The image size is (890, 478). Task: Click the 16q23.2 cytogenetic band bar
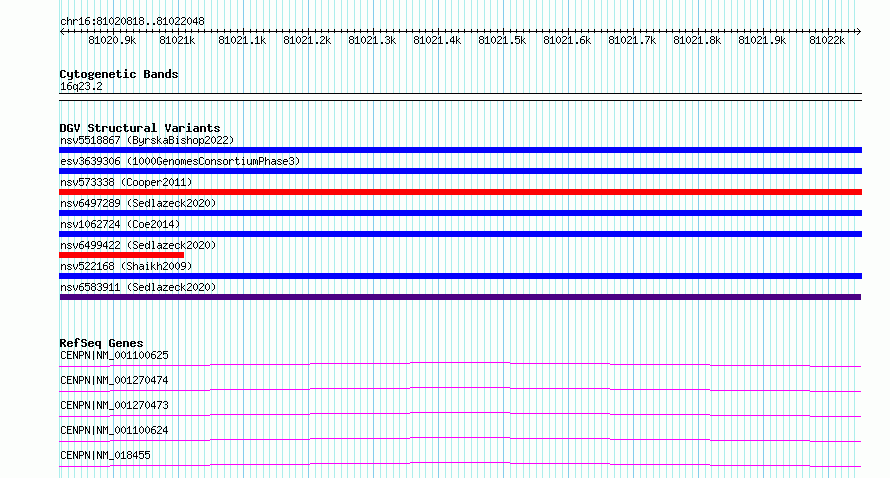tap(460, 97)
